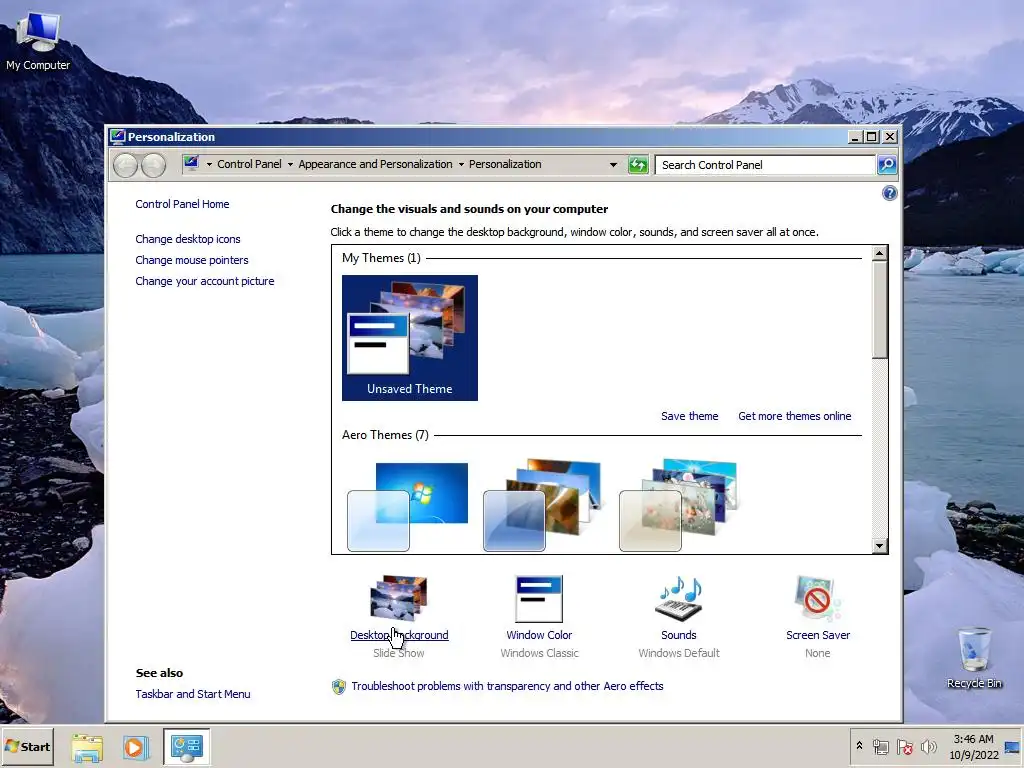
Task: Open Change mouse pointers link
Action: (x=191, y=260)
